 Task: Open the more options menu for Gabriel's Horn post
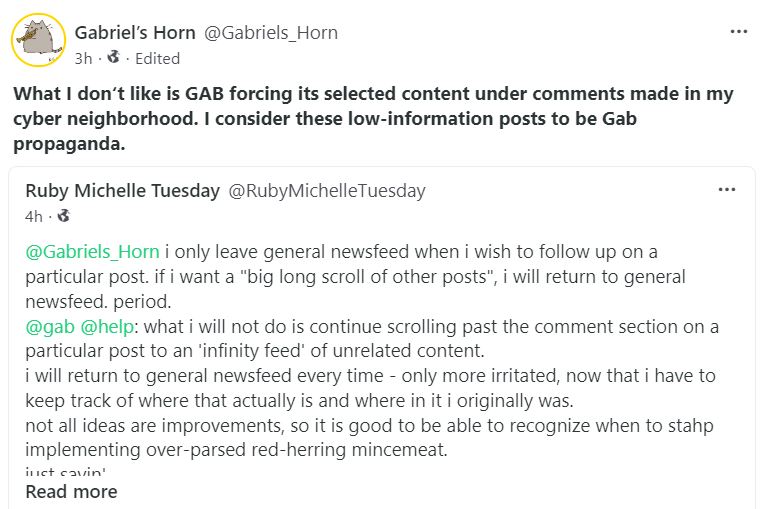(738, 32)
